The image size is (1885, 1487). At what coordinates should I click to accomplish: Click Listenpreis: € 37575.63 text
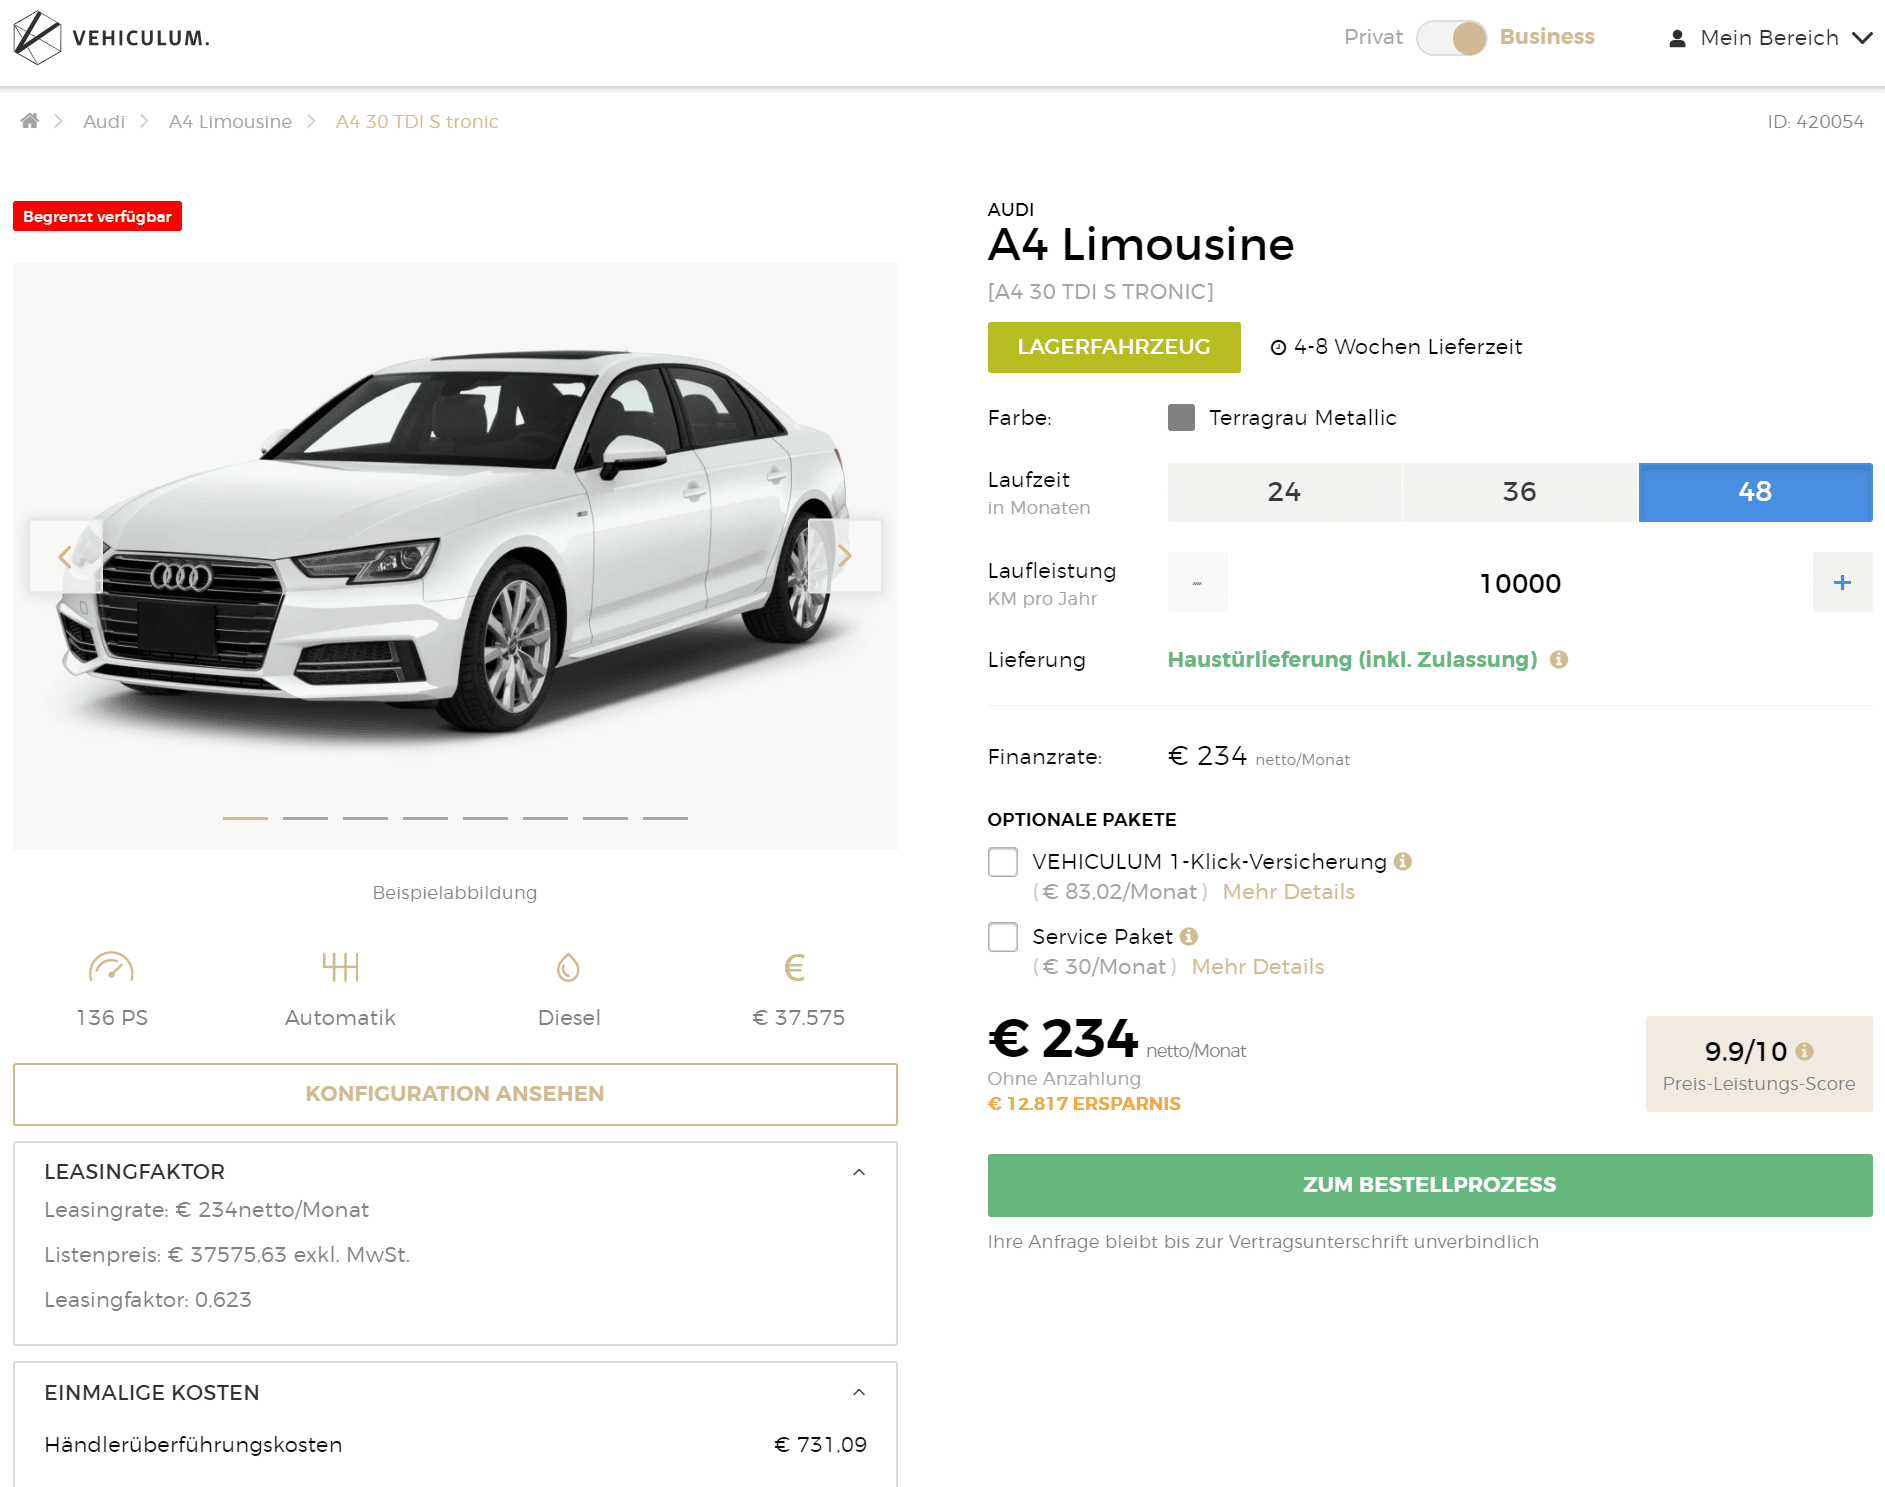point(227,1255)
